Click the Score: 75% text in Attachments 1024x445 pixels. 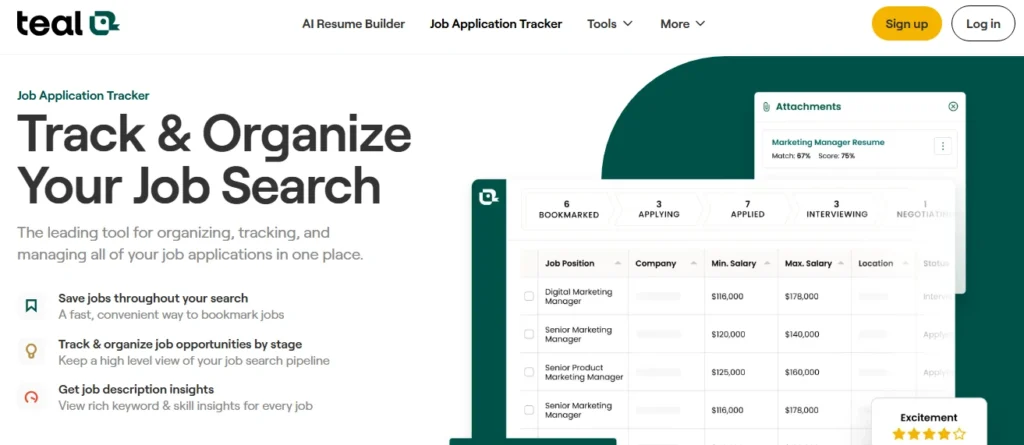click(x=837, y=156)
